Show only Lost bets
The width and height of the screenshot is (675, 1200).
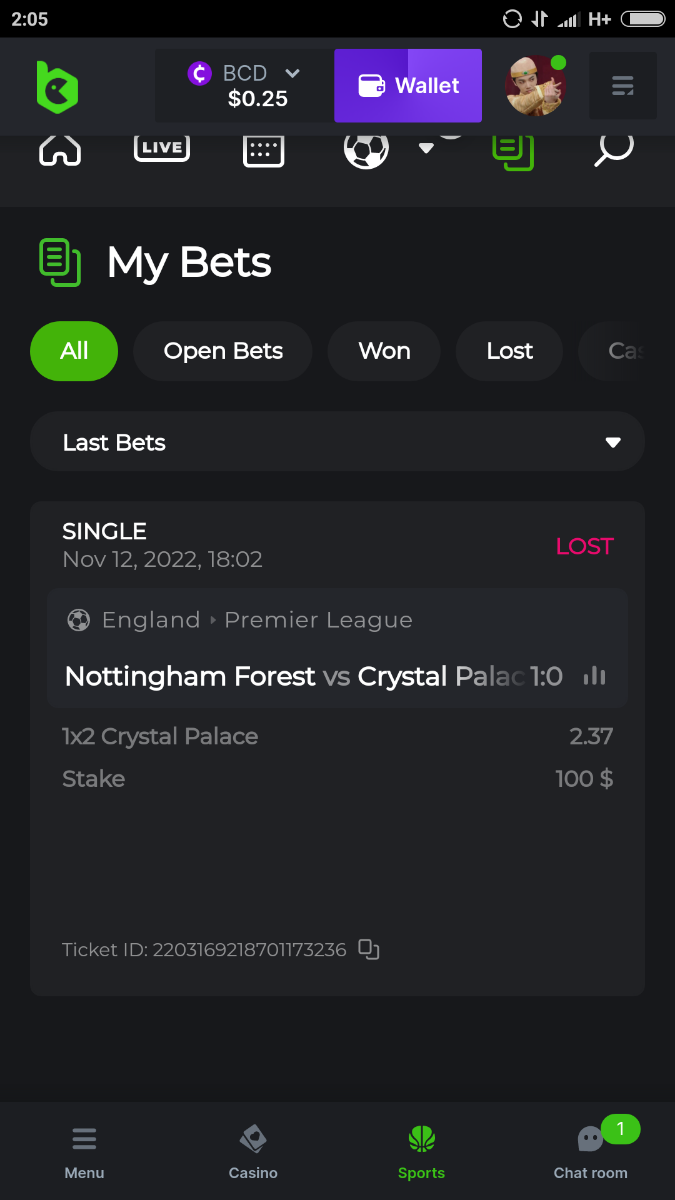pos(509,351)
